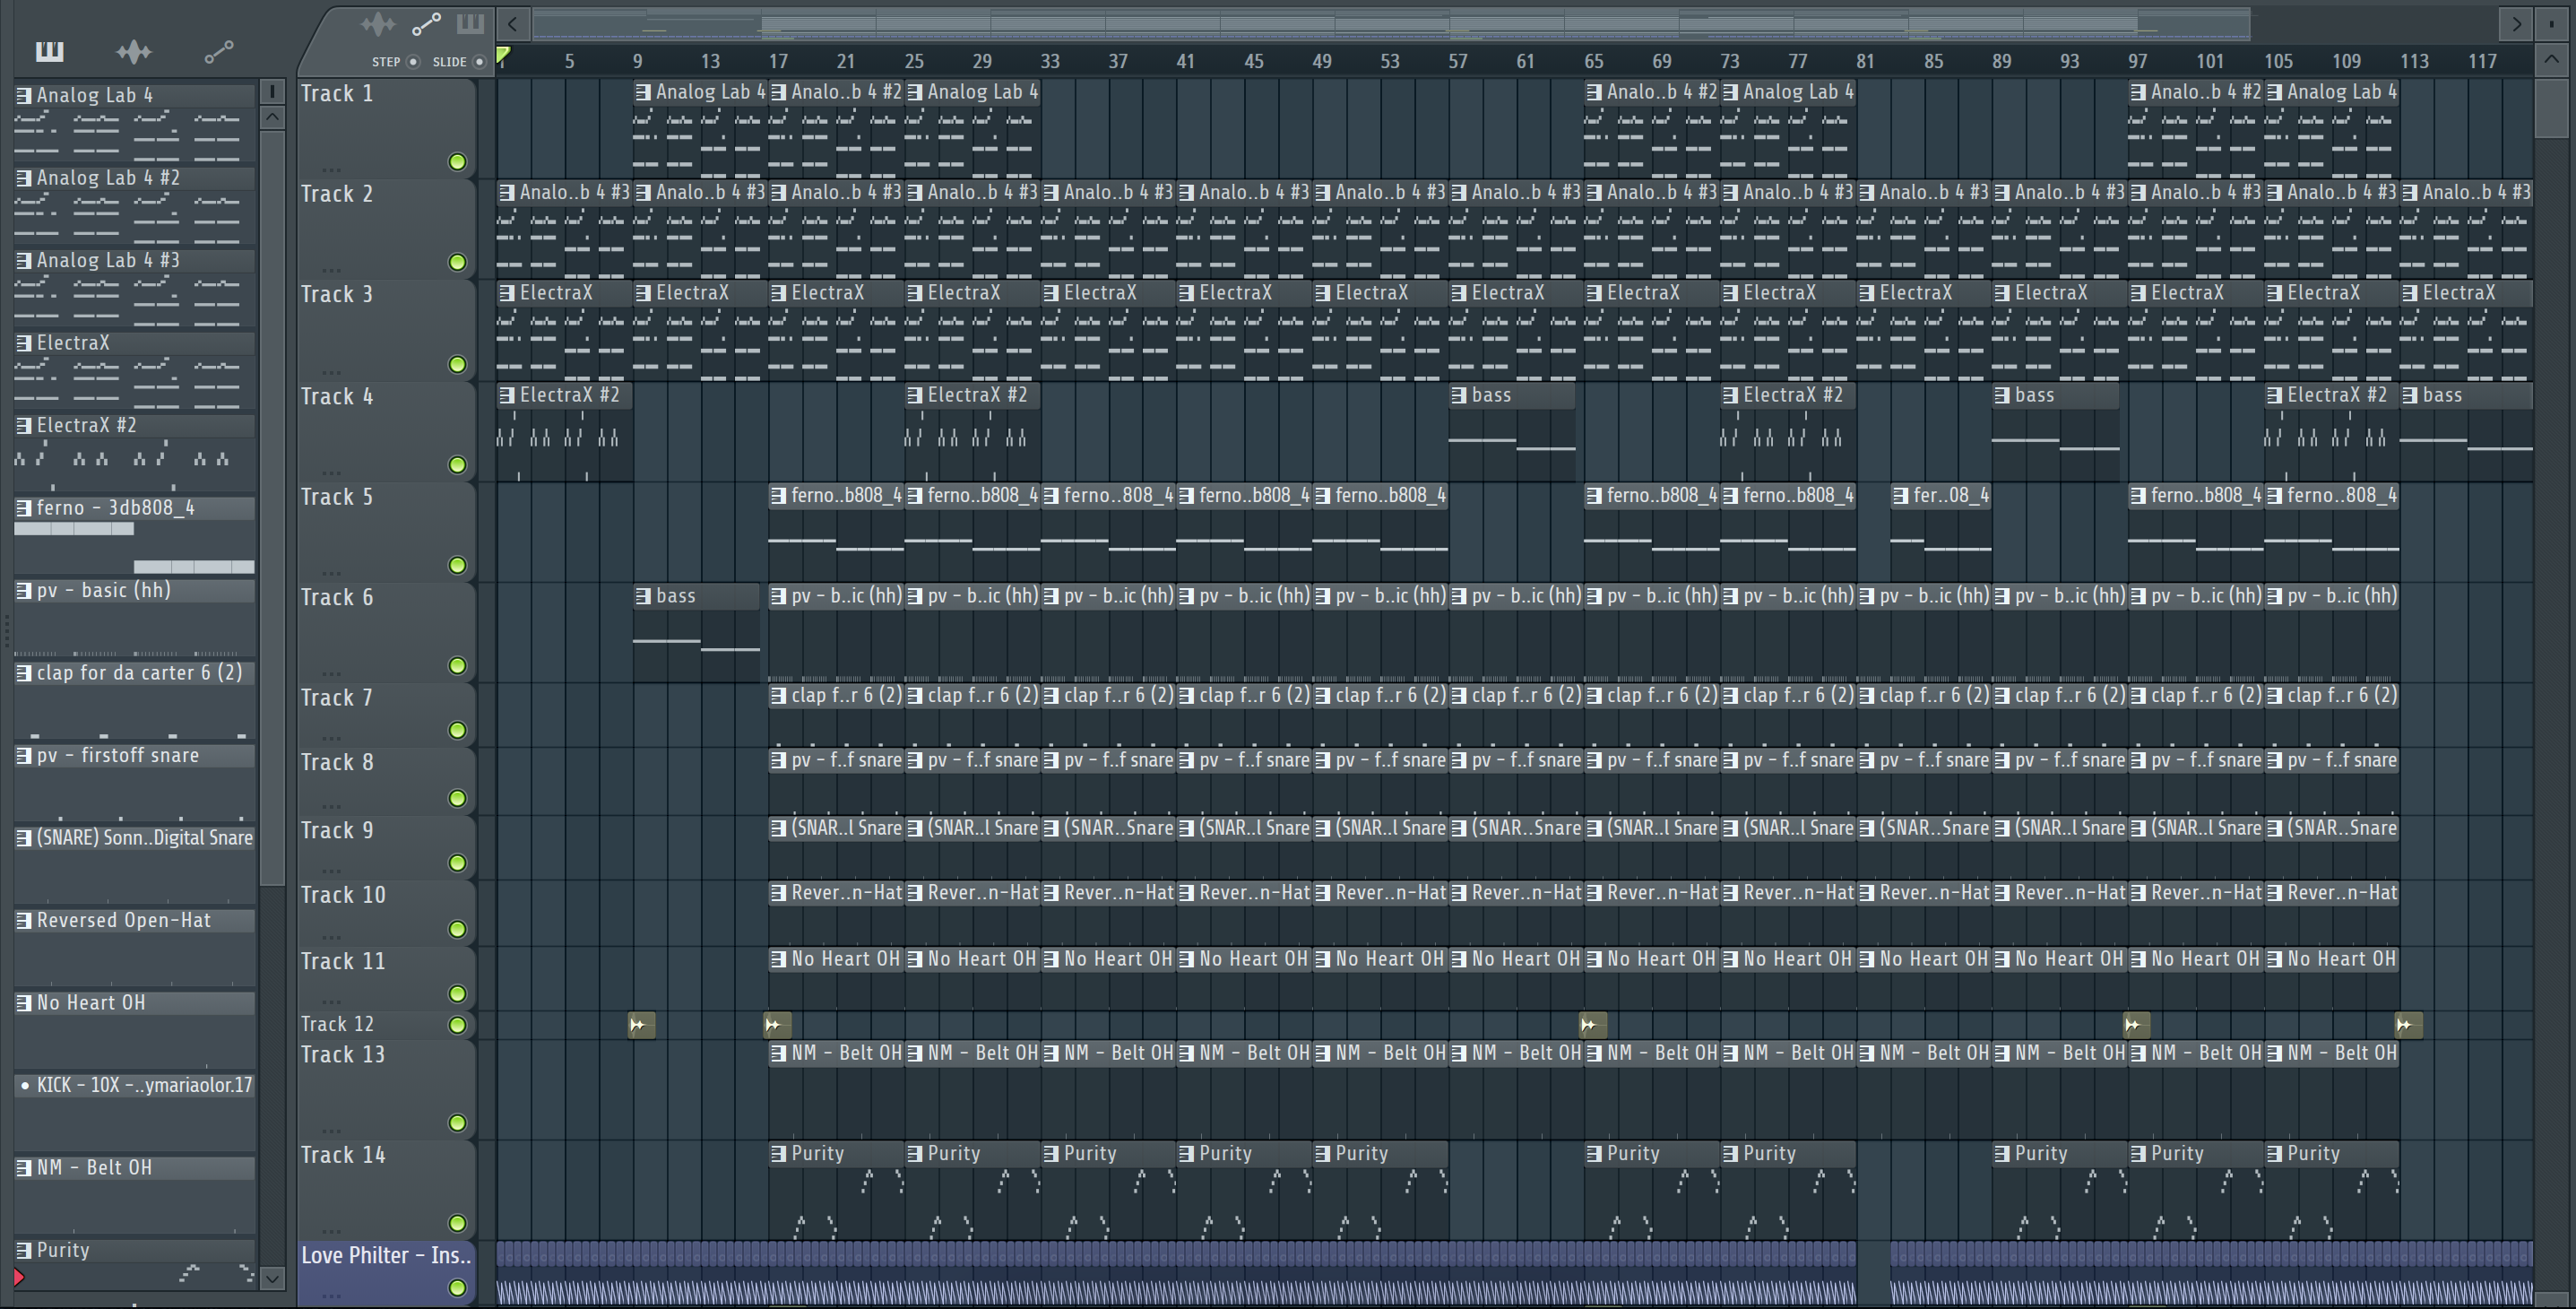Switch picker panel to the patterns tab

point(49,51)
